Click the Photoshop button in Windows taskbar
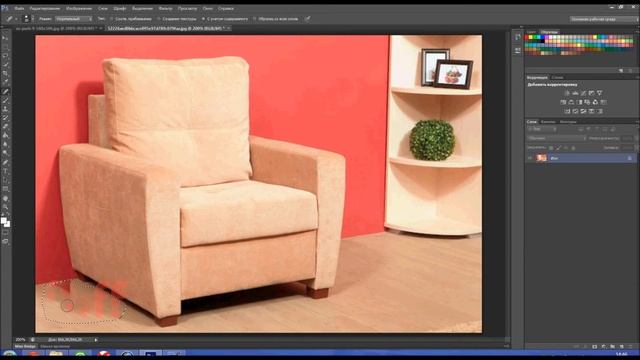The image size is (640, 360). pyautogui.click(x=150, y=354)
